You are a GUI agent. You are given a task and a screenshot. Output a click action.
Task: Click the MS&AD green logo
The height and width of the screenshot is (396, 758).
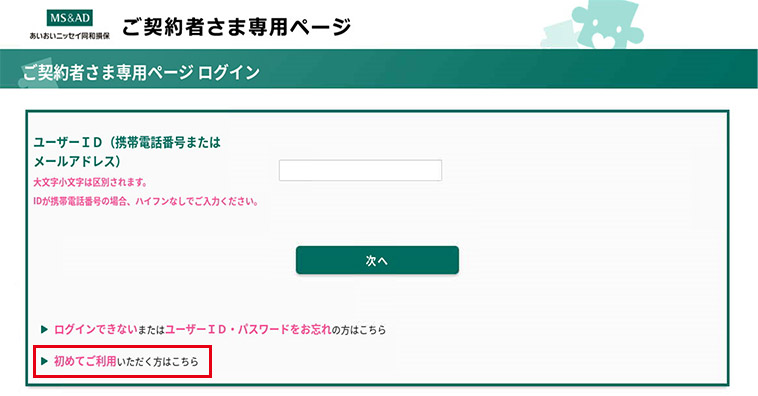point(70,18)
